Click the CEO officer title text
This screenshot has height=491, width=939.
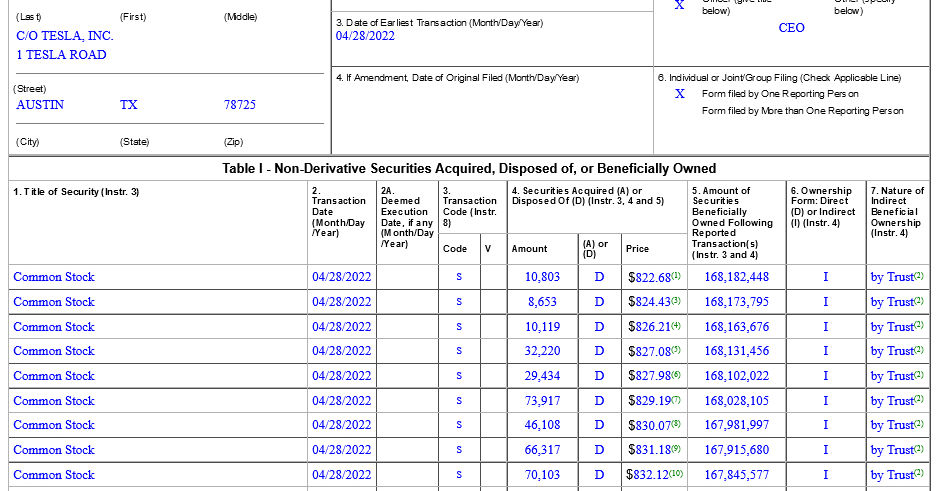click(x=791, y=28)
